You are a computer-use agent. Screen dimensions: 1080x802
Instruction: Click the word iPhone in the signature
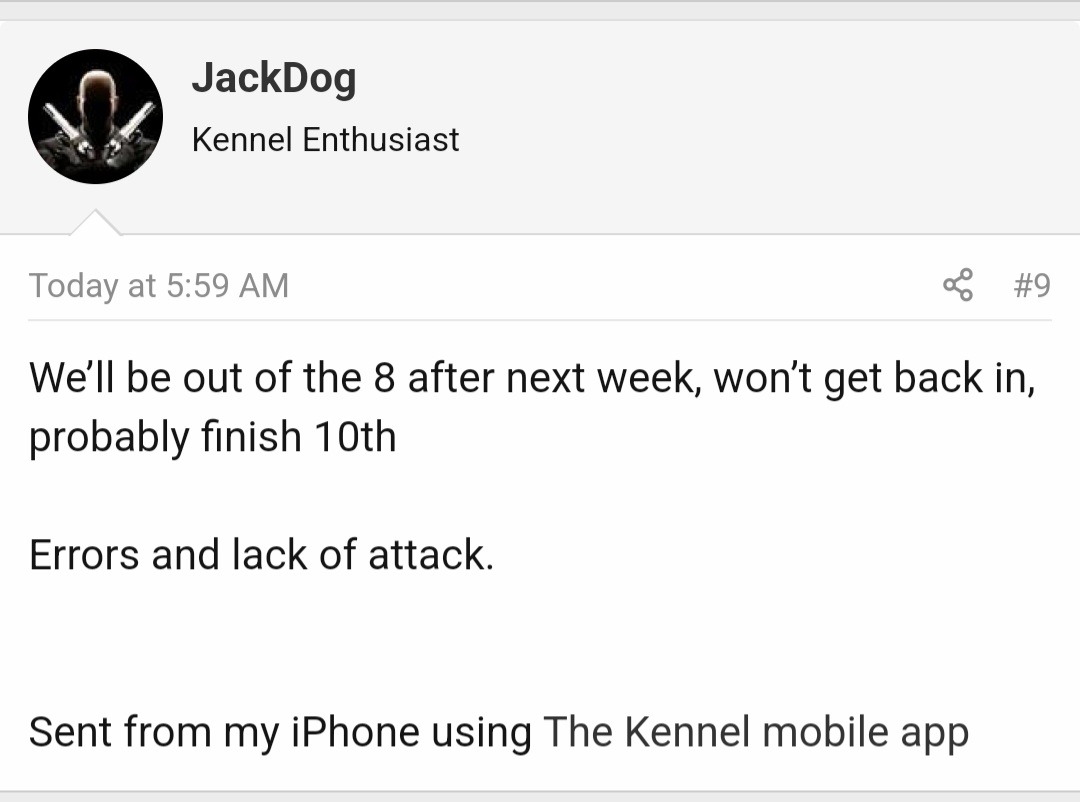[x=355, y=732]
